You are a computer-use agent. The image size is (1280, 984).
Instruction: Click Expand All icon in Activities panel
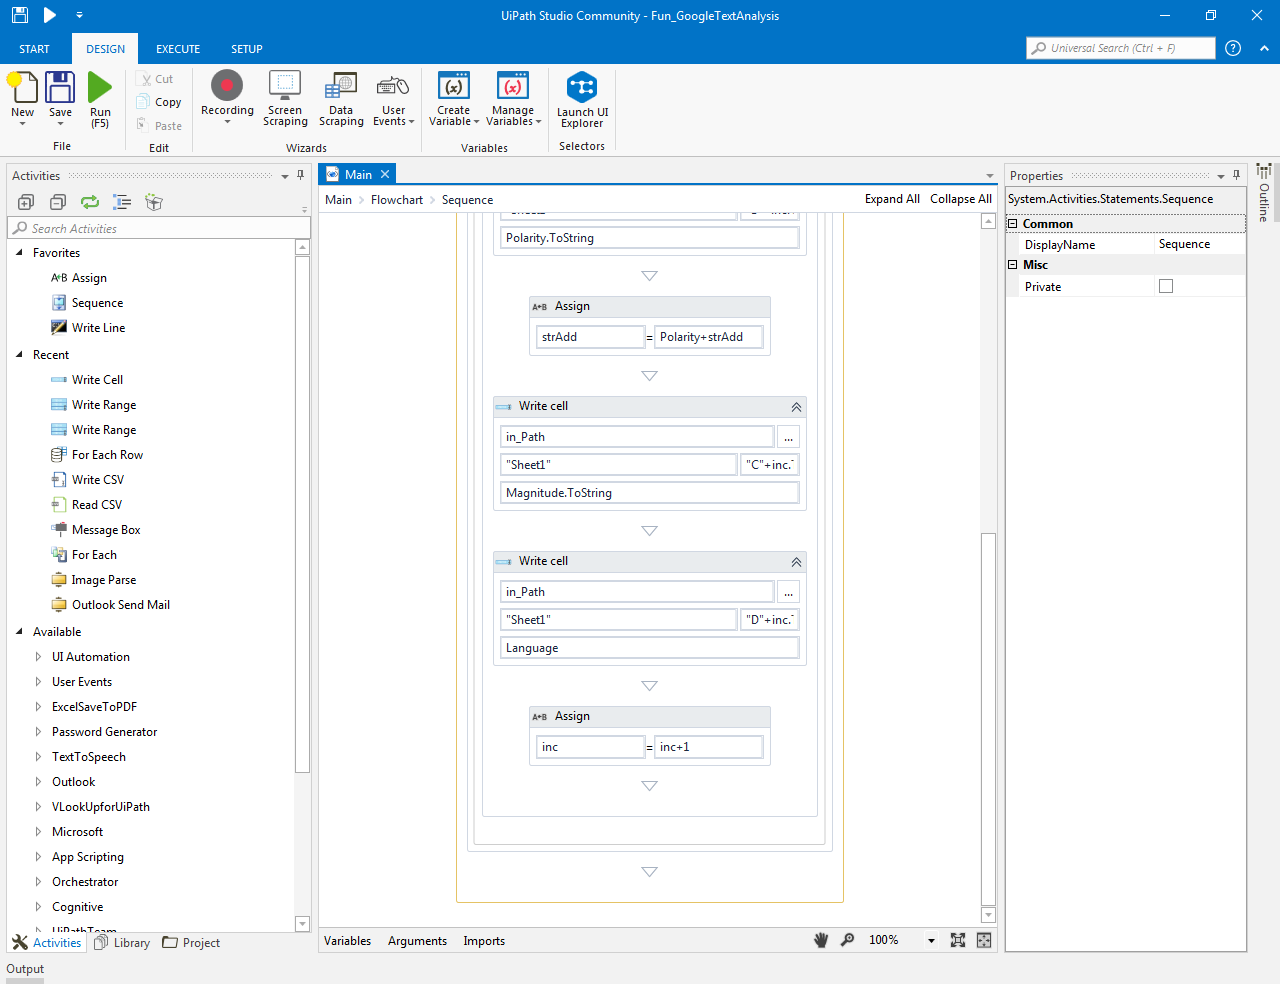[26, 202]
